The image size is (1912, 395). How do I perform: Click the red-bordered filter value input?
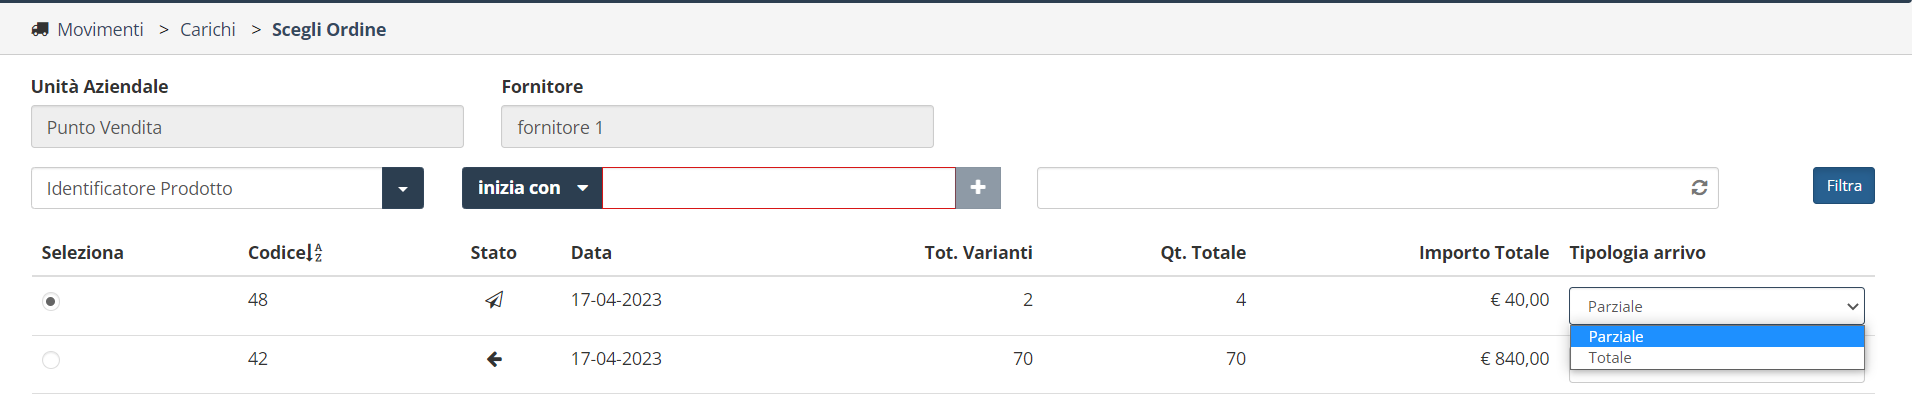(x=779, y=188)
